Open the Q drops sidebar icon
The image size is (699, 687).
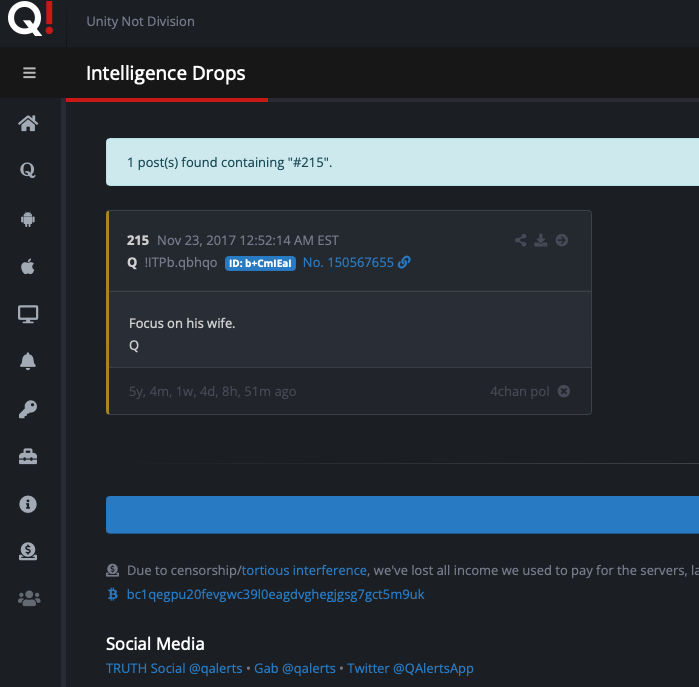click(x=28, y=170)
